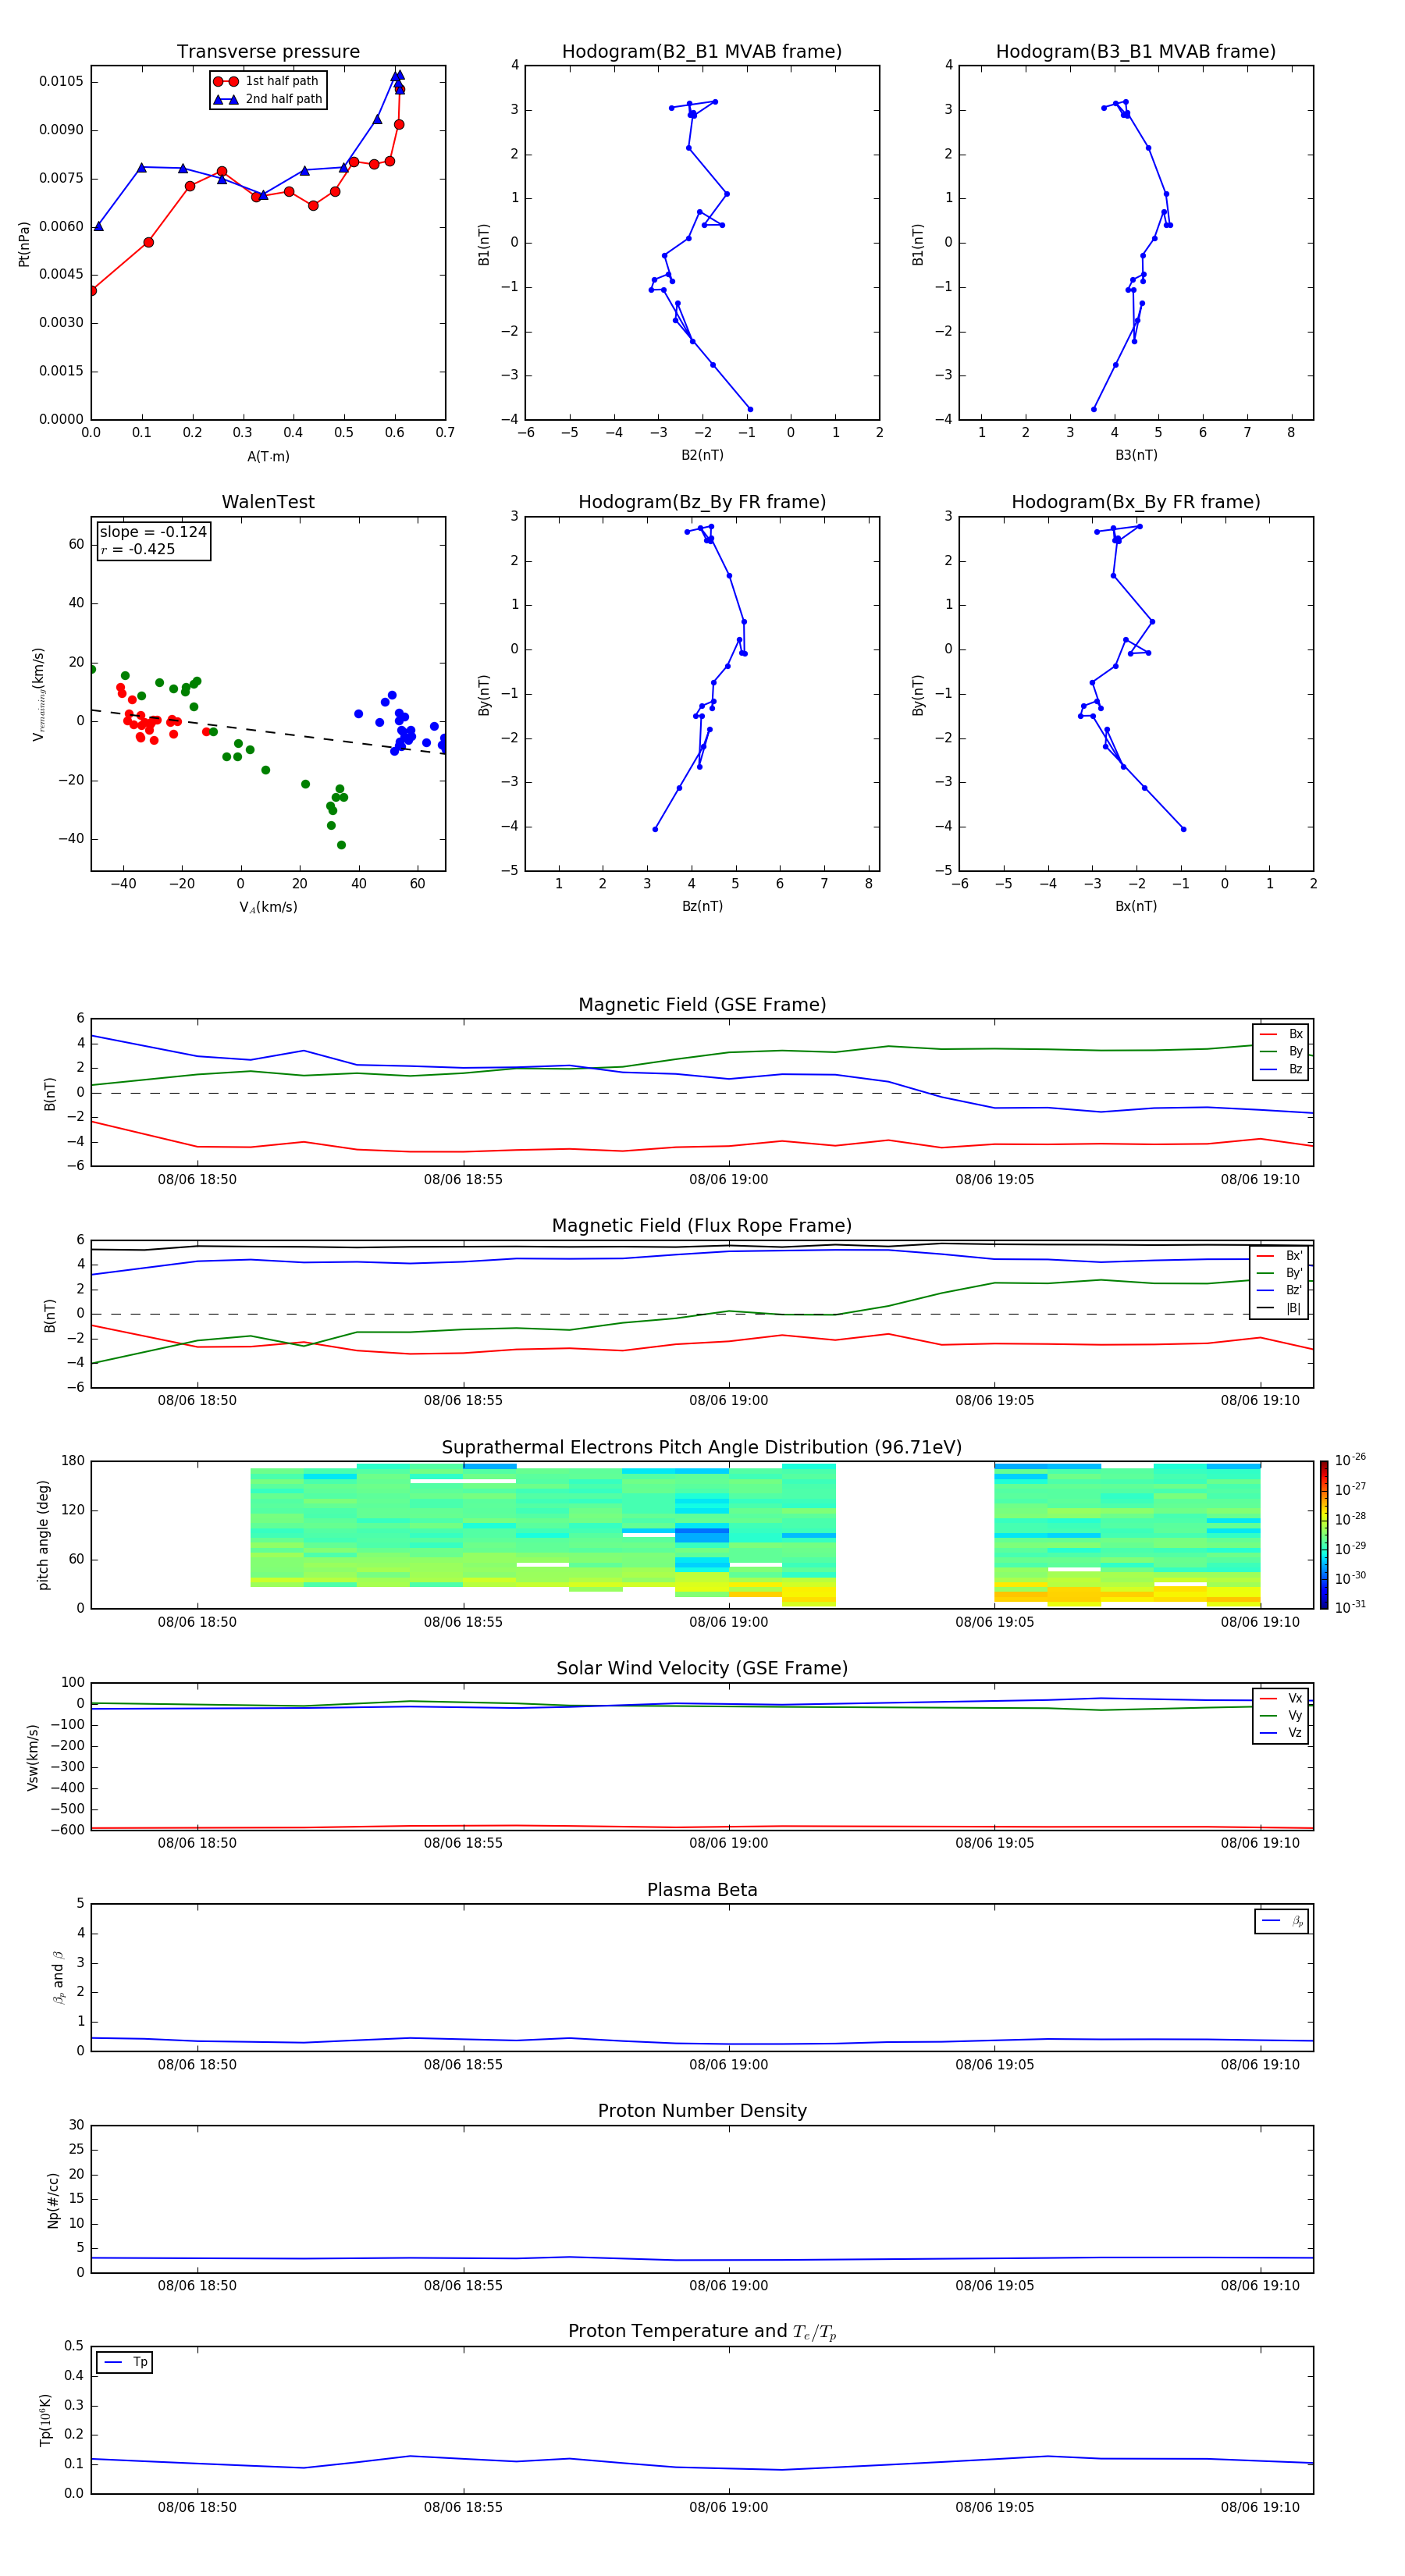Click the "Magnetic Field (Flux Rope Frame)" title

pyautogui.click(x=702, y=1226)
